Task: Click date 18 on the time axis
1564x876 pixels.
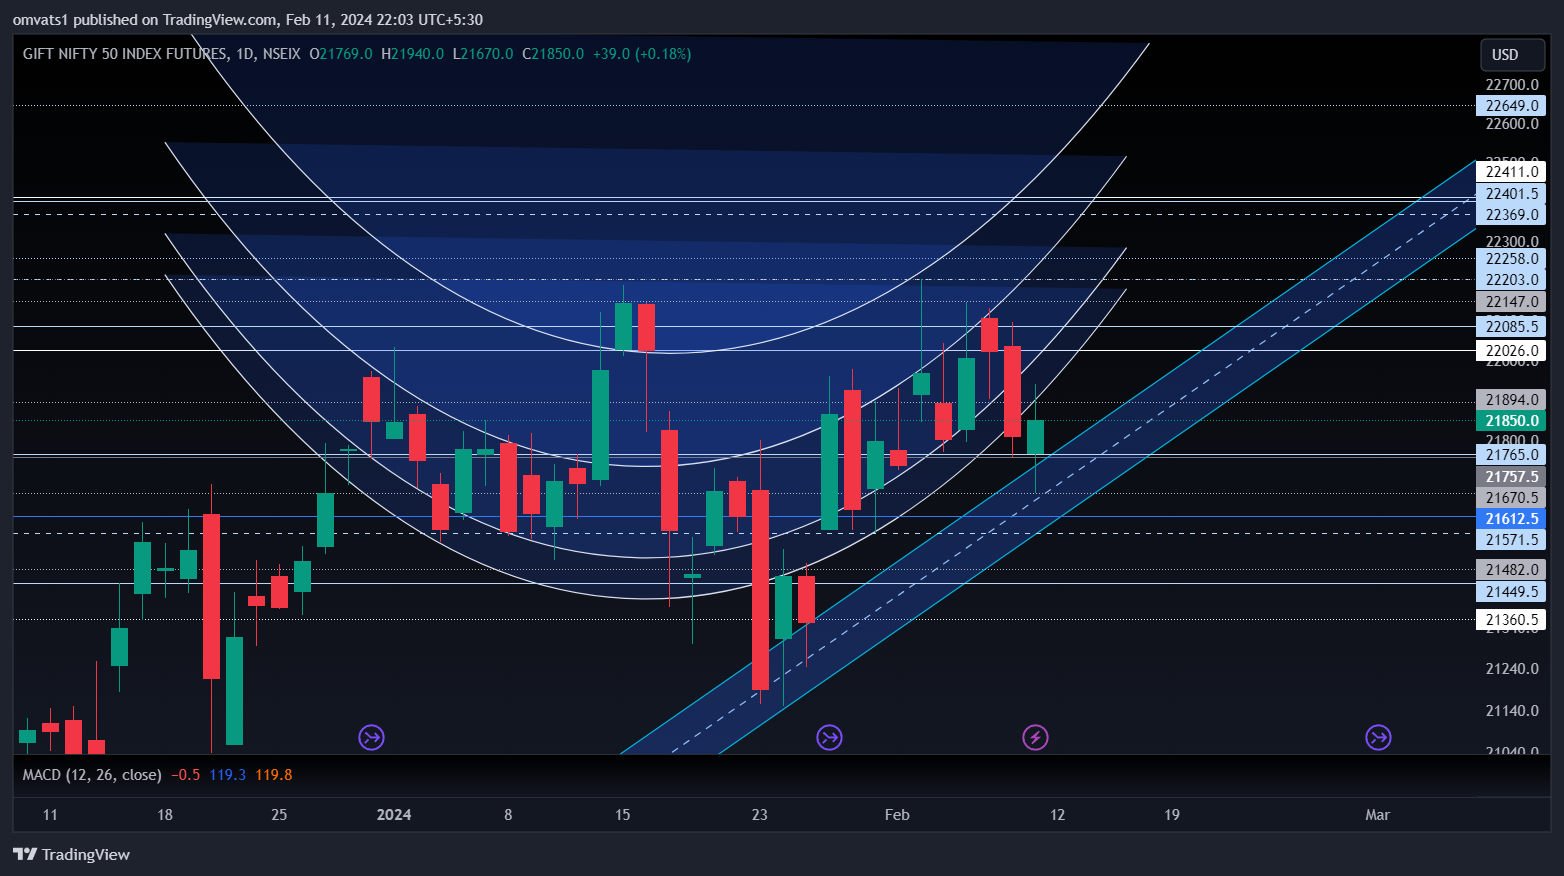Action: (165, 815)
